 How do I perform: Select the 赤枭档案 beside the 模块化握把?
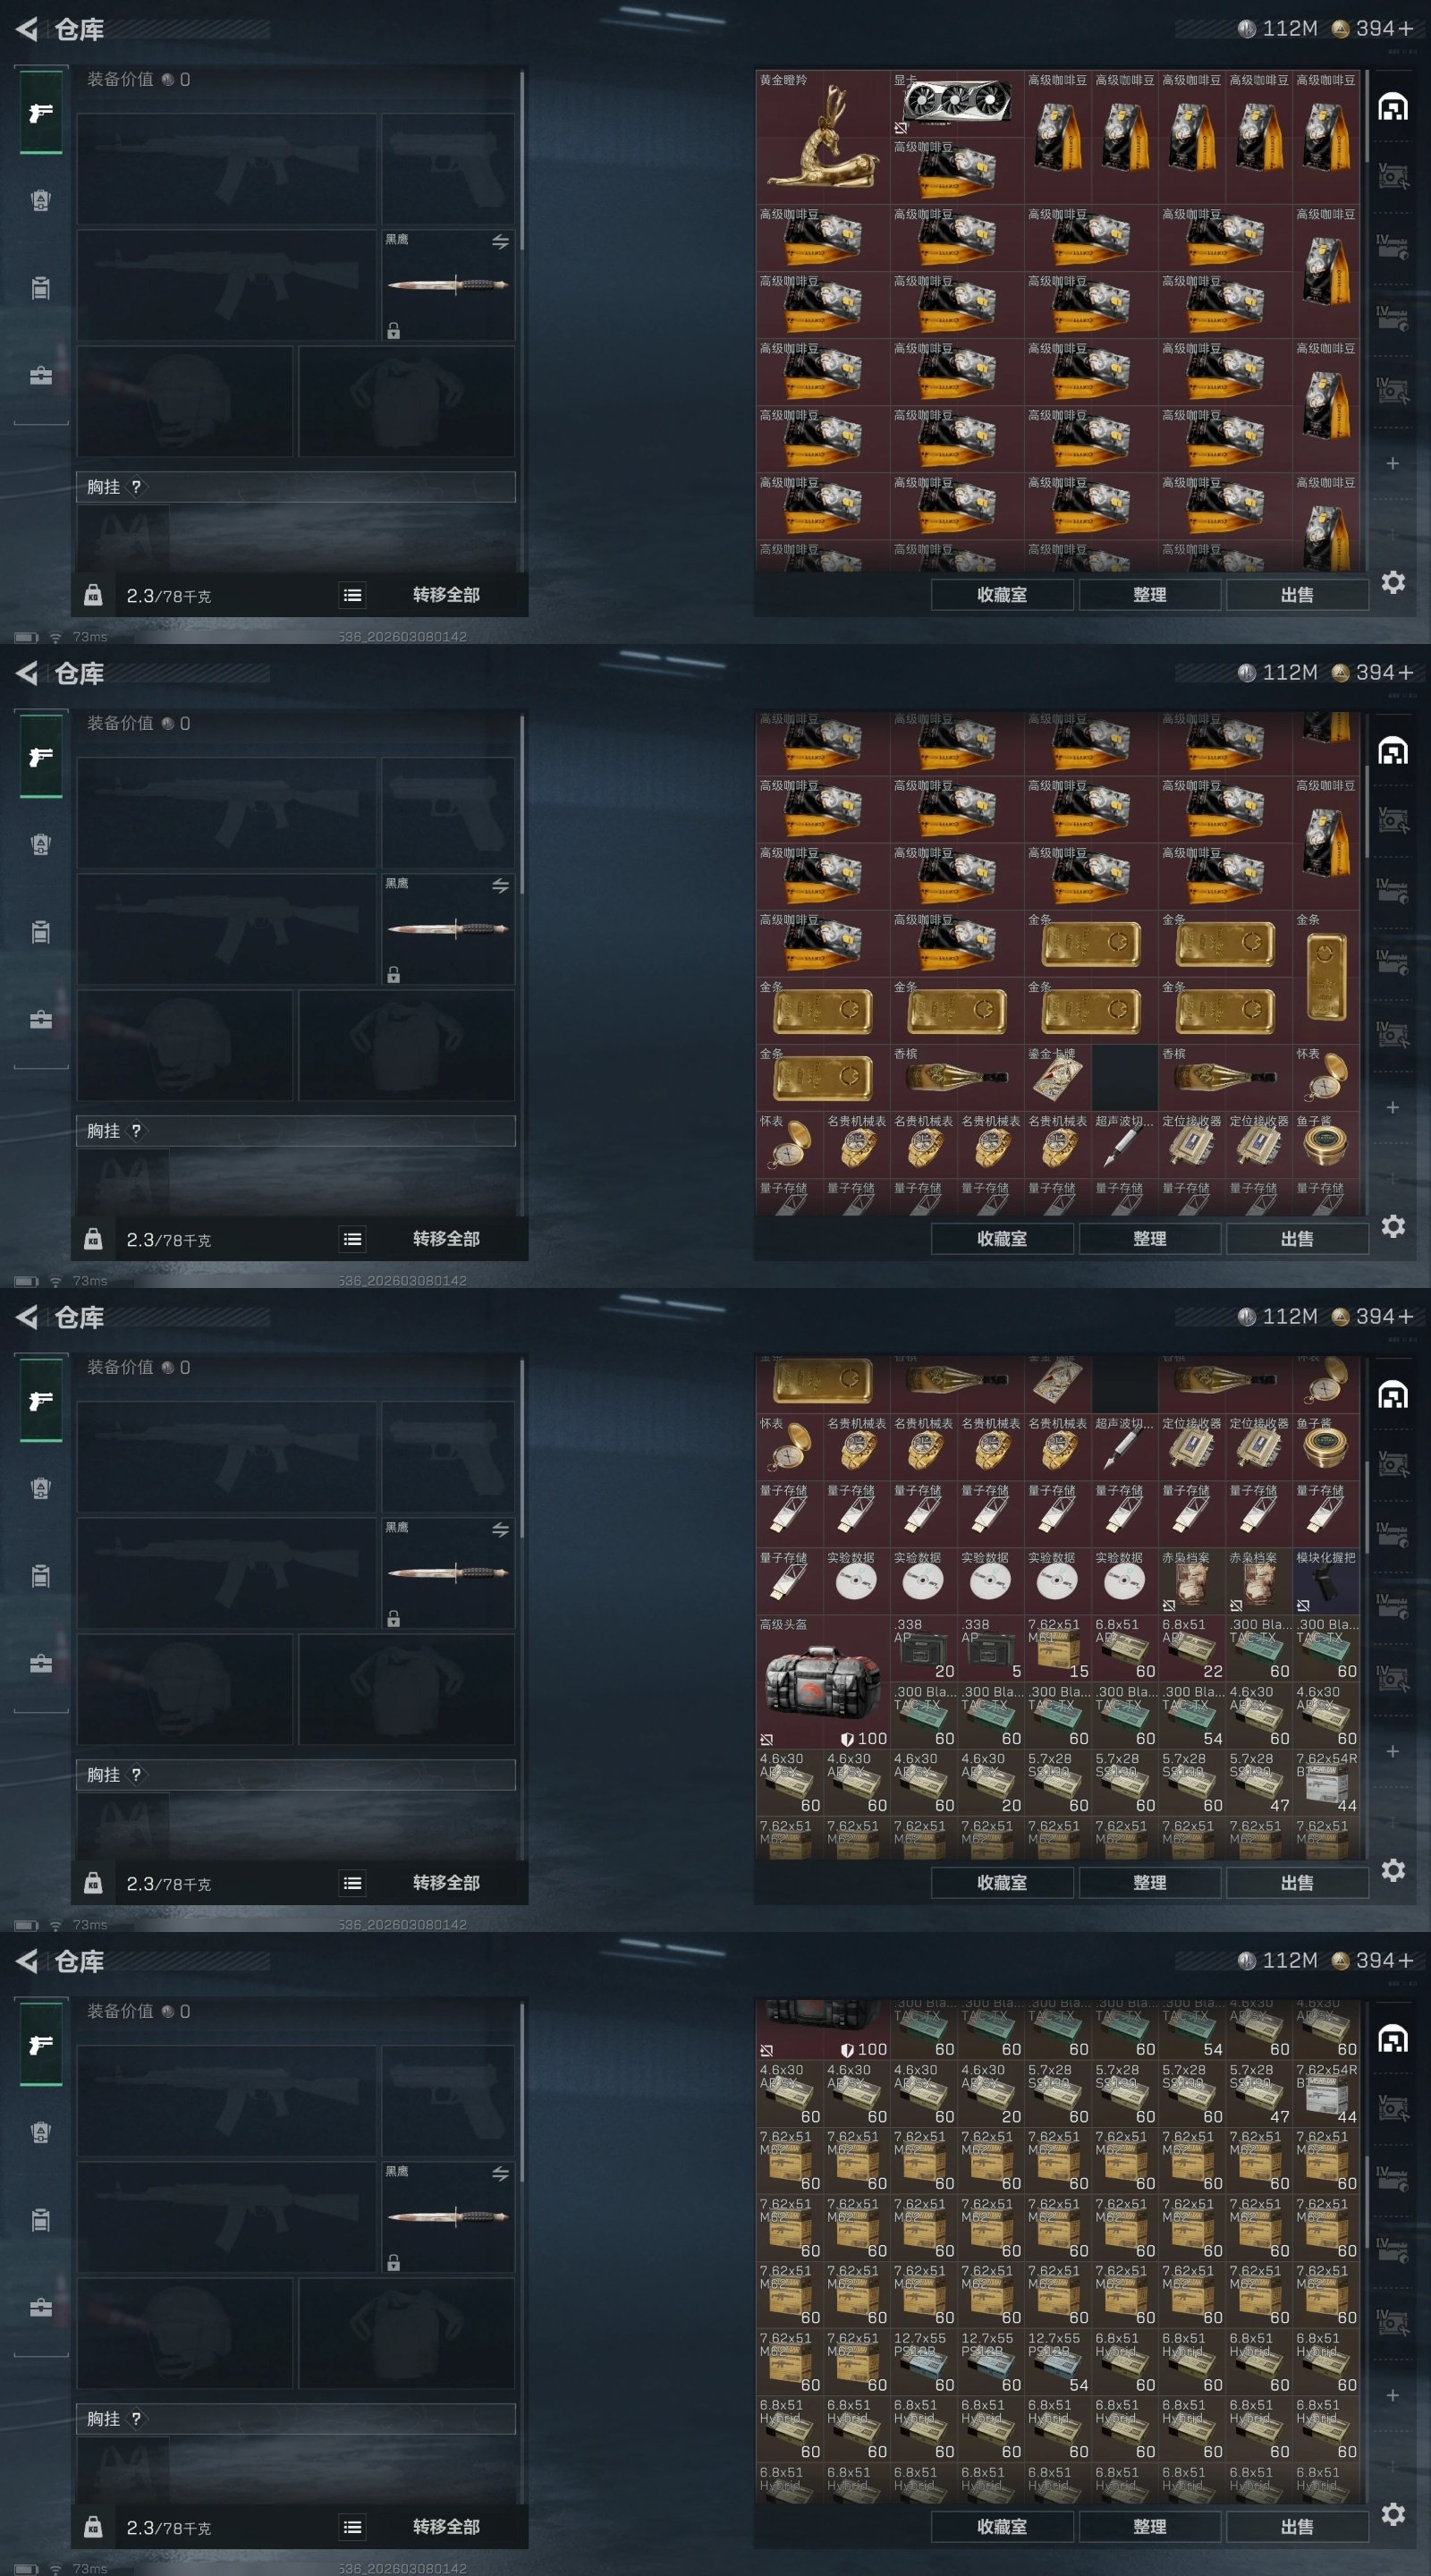pyautogui.click(x=1259, y=1581)
